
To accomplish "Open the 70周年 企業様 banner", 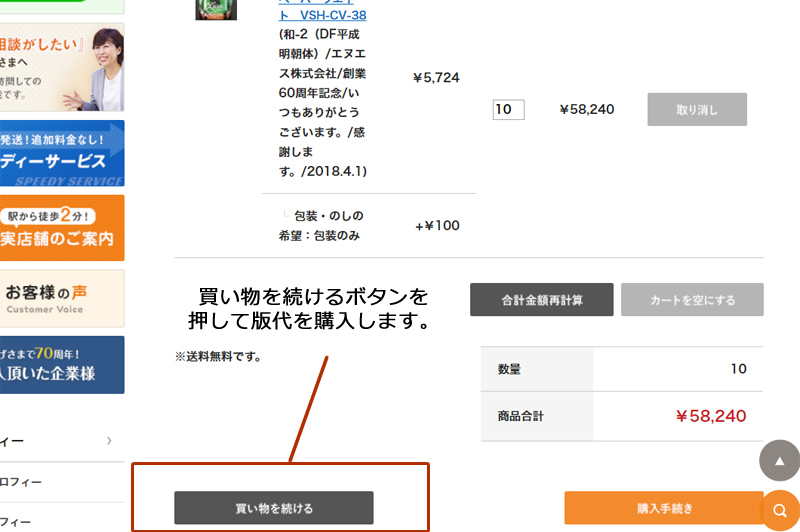I will click(x=62, y=364).
